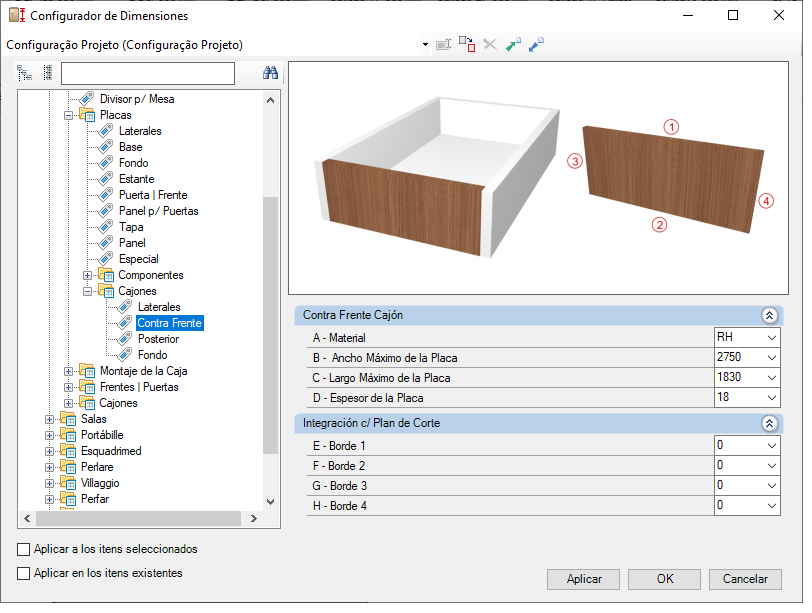
Task: Select the Puerta | Frente item
Action: (x=153, y=195)
